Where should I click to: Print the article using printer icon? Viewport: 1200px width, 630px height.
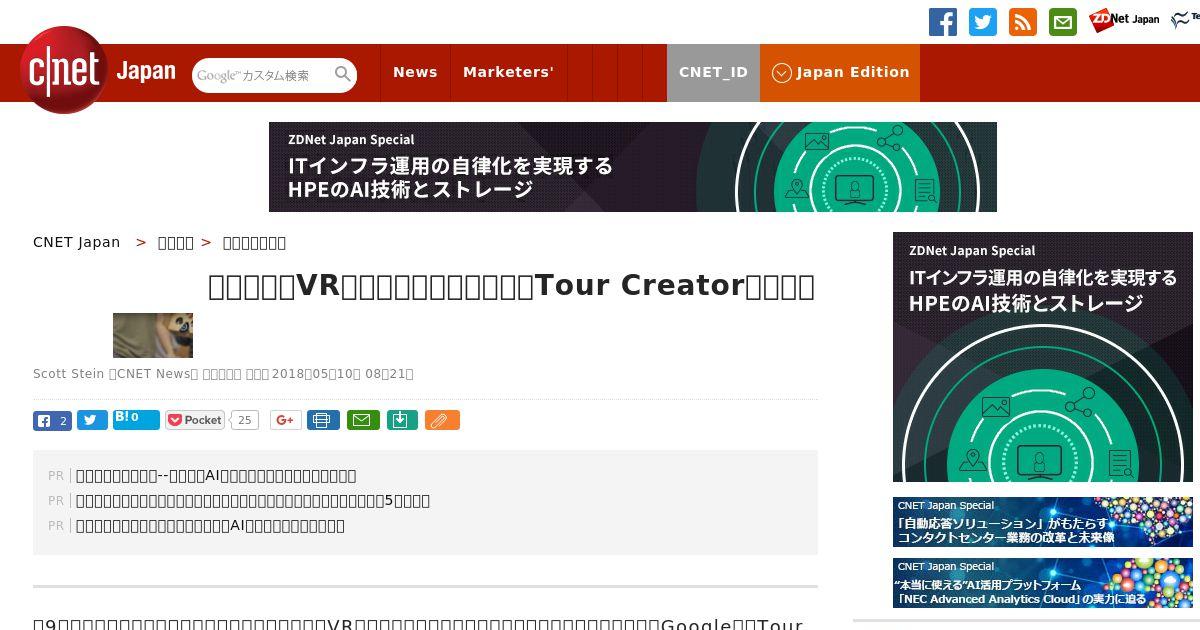(323, 420)
